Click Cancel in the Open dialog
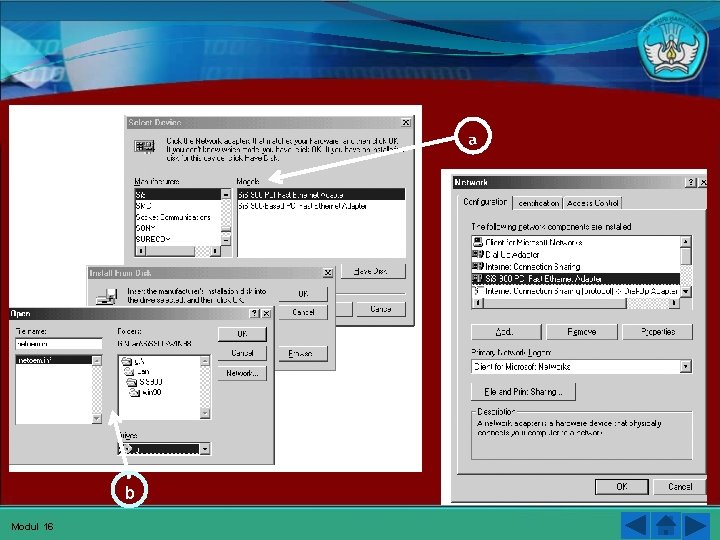Image resolution: width=720 pixels, height=540 pixels. coord(242,353)
